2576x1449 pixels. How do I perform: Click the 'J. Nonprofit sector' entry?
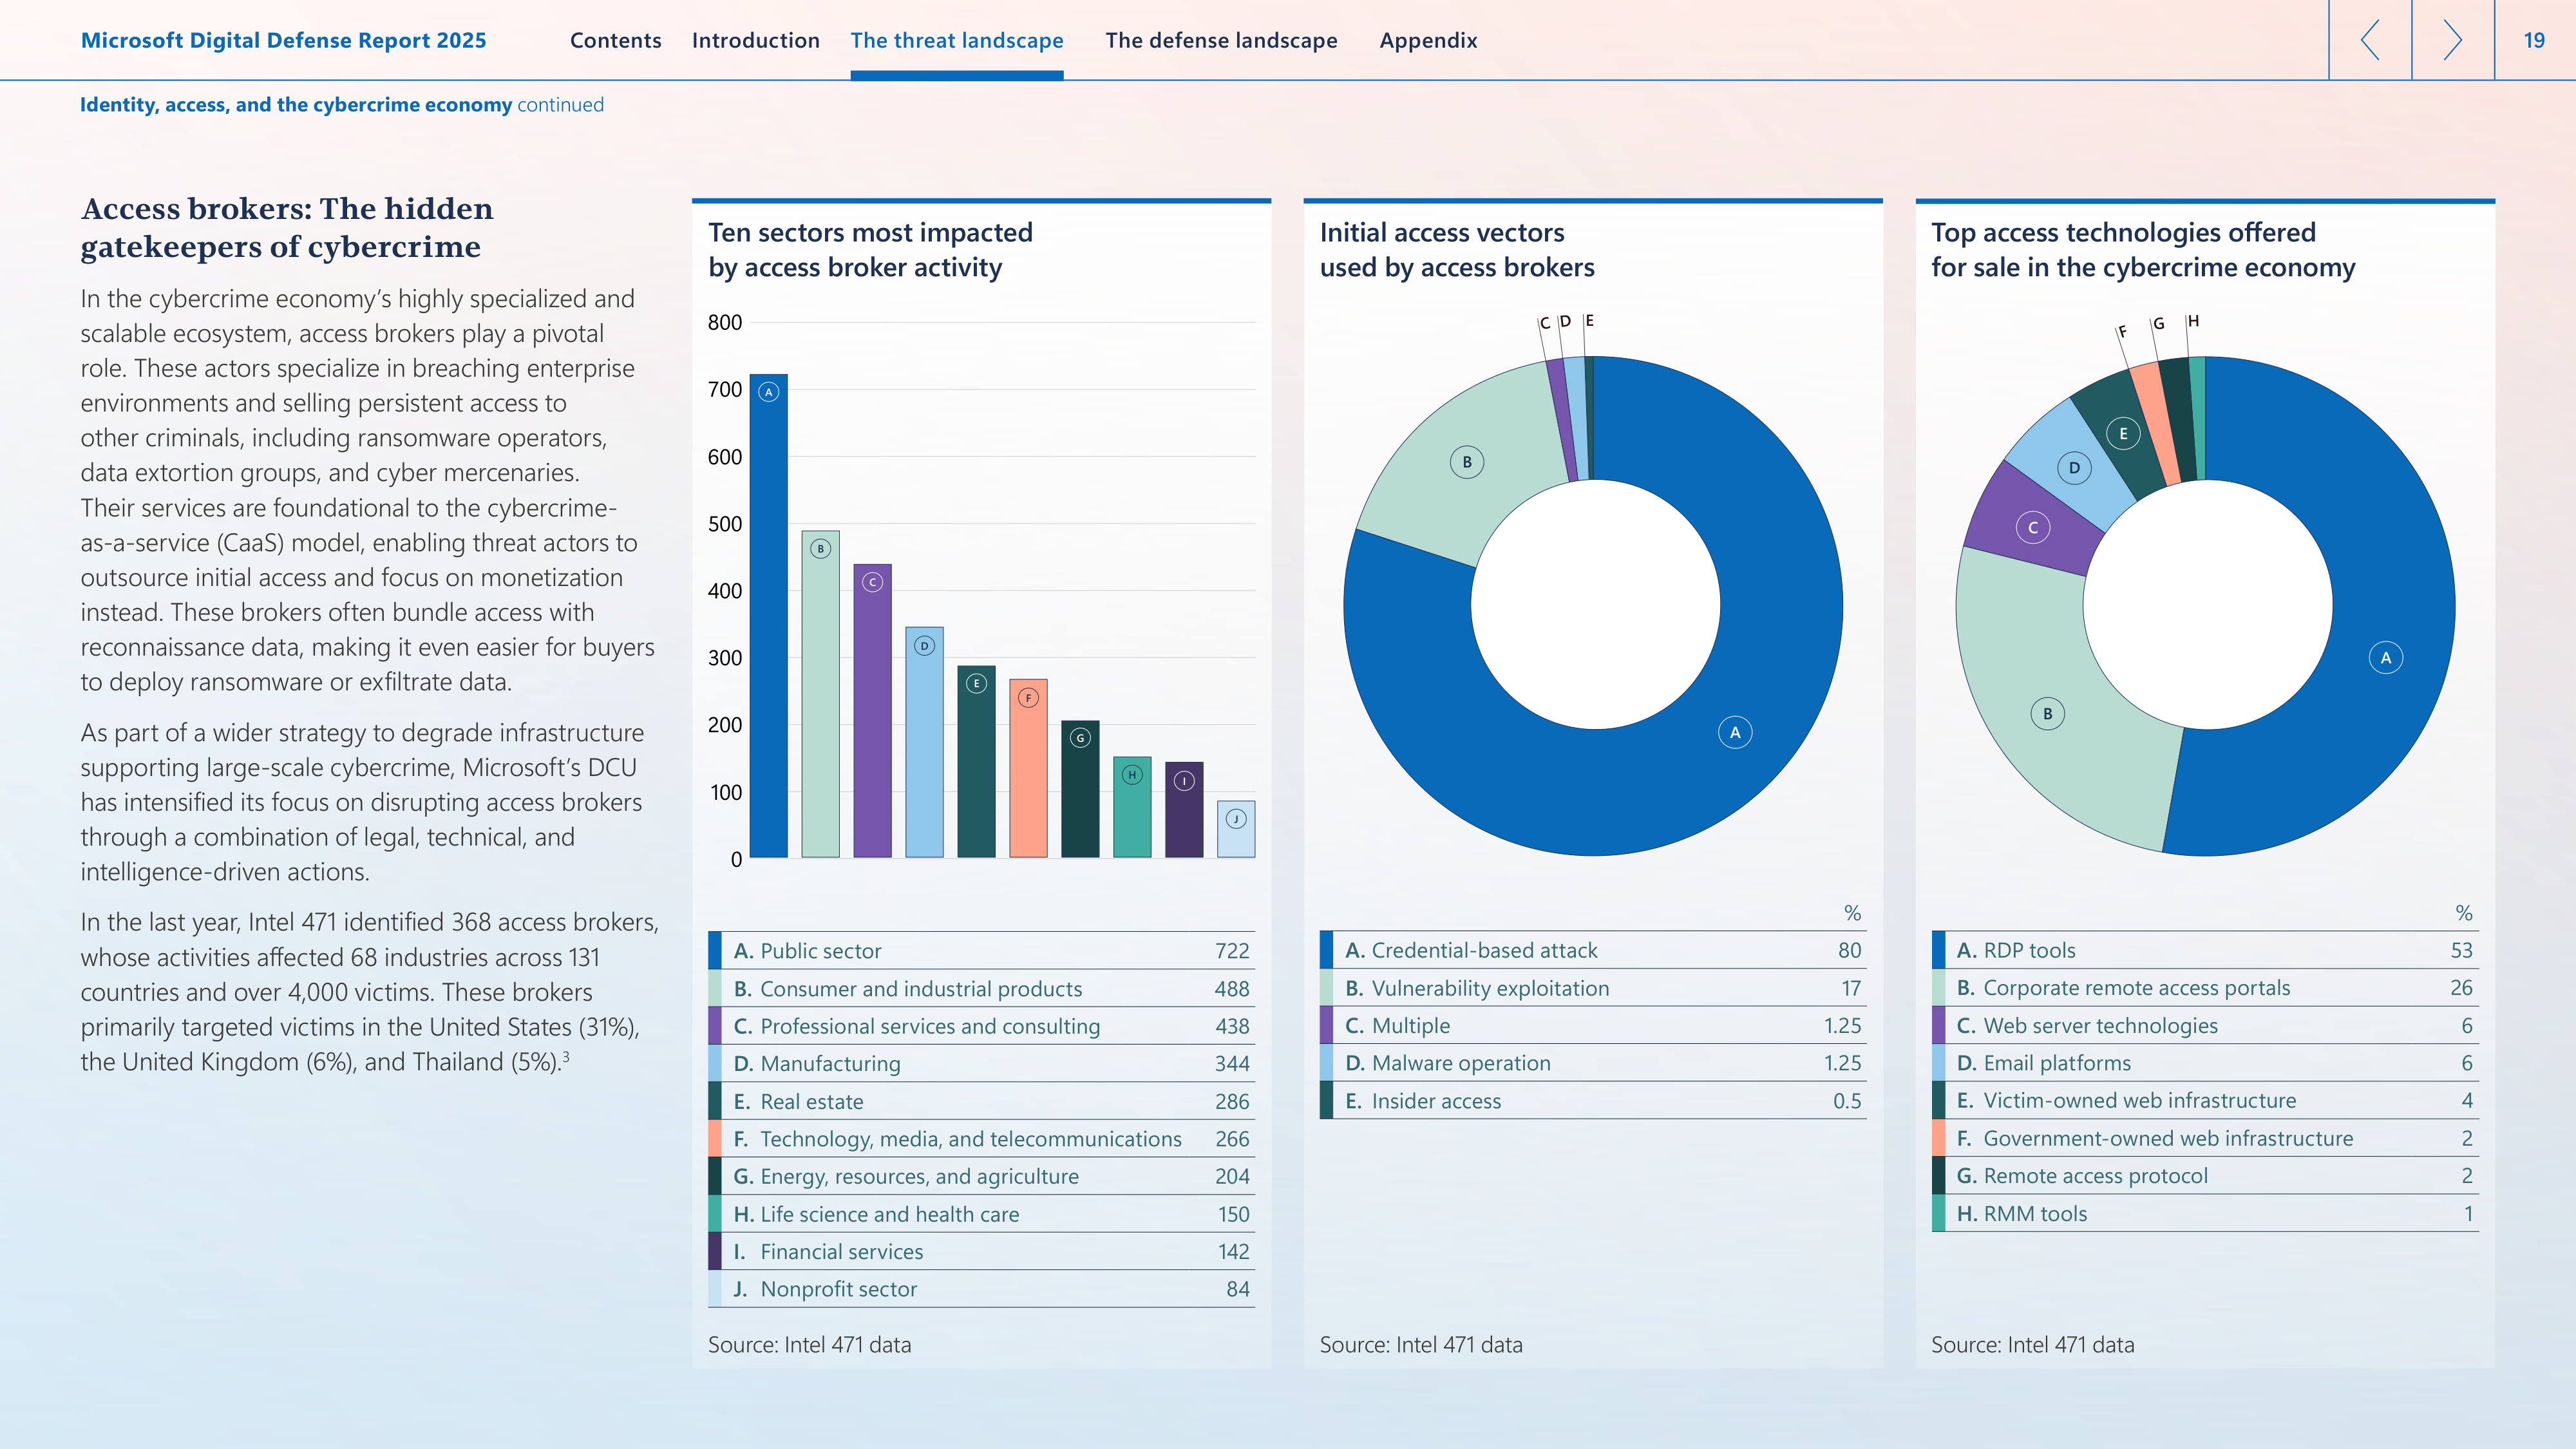tap(981, 1289)
